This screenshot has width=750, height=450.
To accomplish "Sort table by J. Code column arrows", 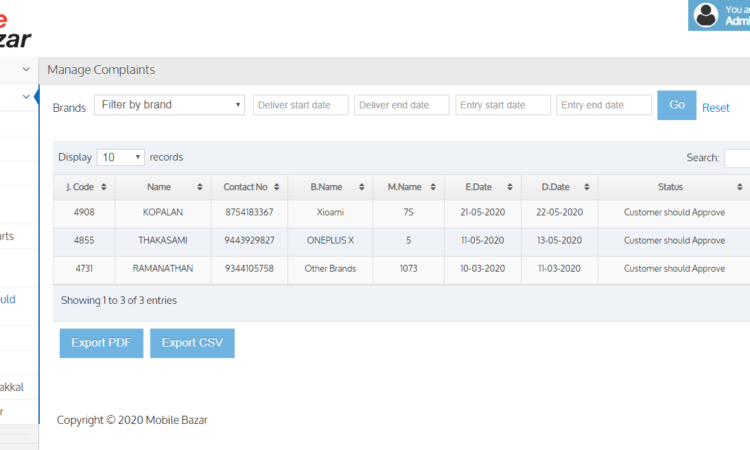I will coord(104,187).
